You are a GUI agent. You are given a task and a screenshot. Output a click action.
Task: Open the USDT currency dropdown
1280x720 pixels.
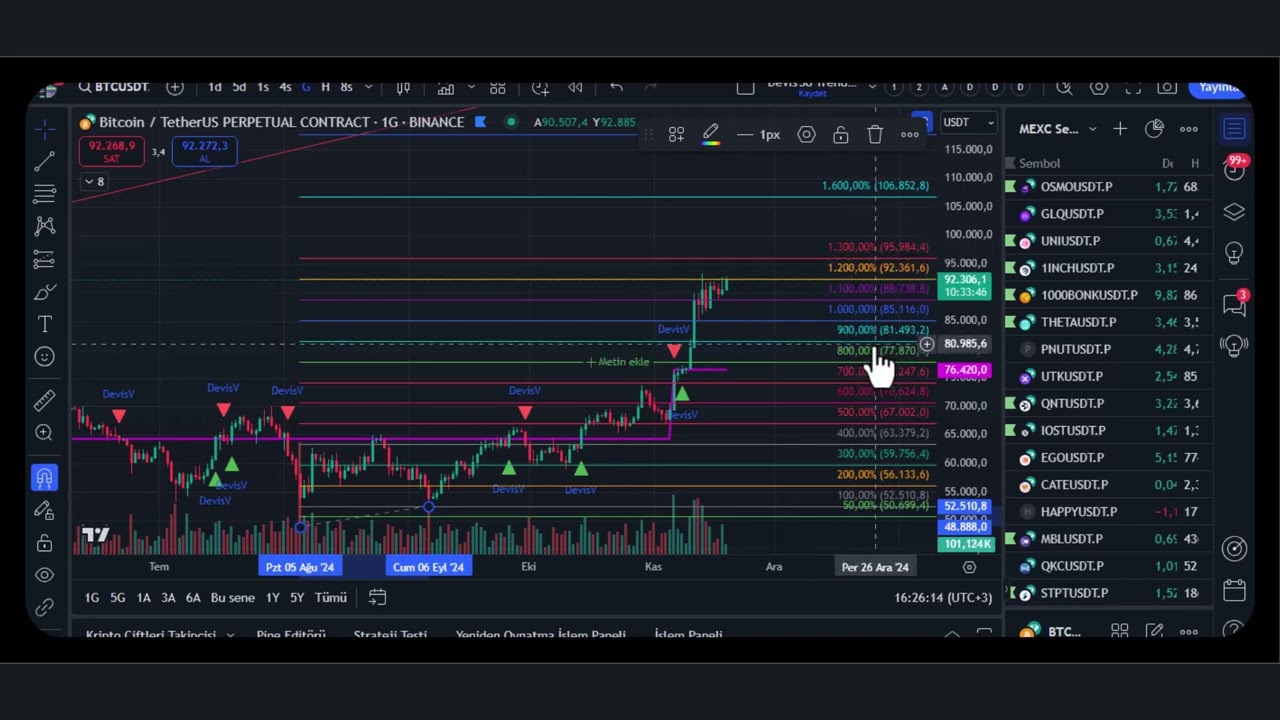969,122
